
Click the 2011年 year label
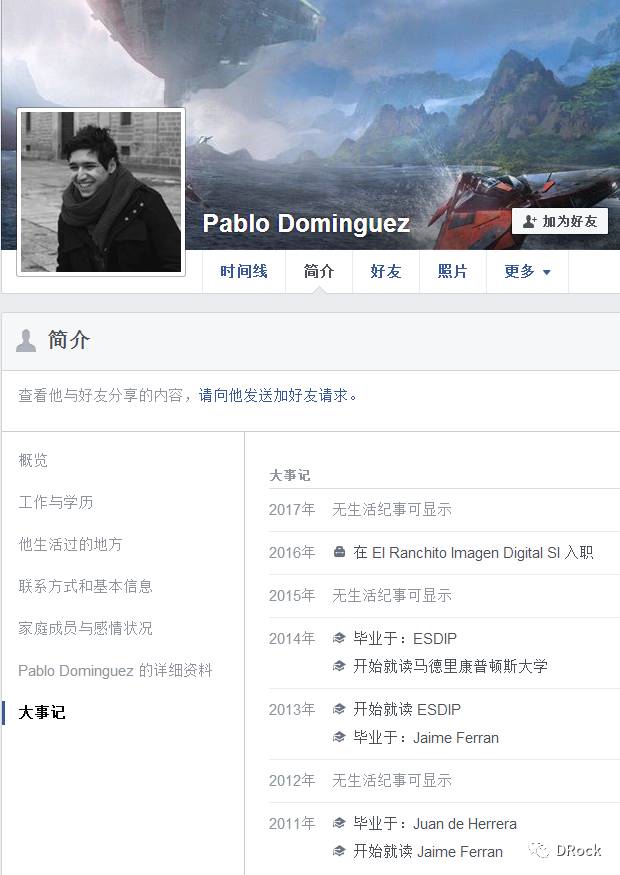(292, 823)
